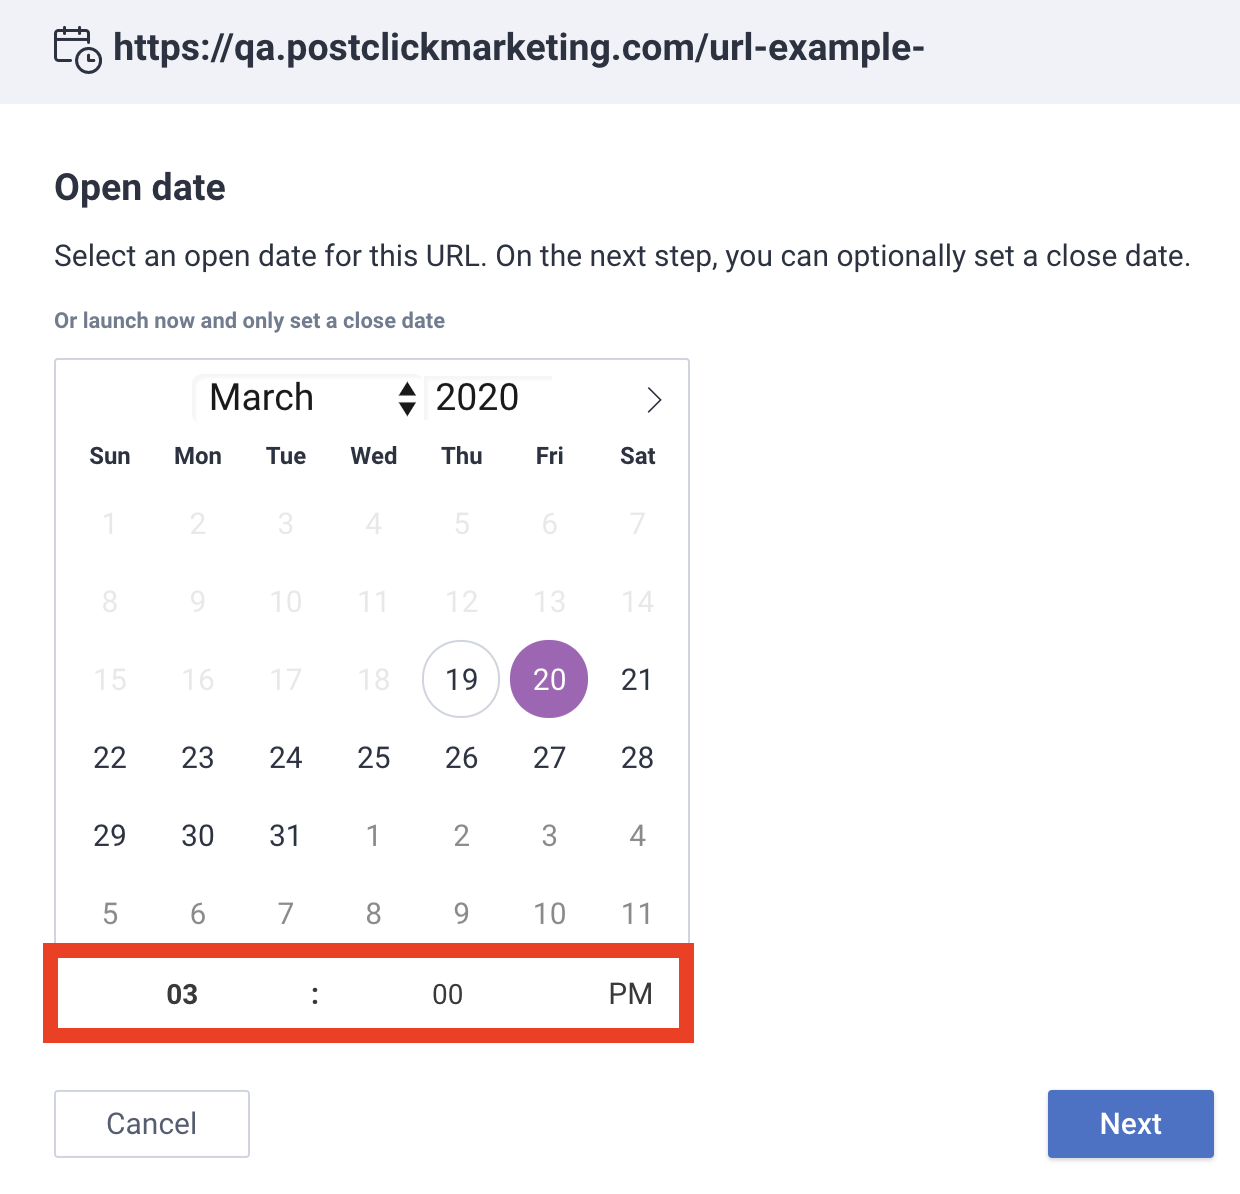Select highlighted March 20 date
1240x1194 pixels.
click(549, 679)
